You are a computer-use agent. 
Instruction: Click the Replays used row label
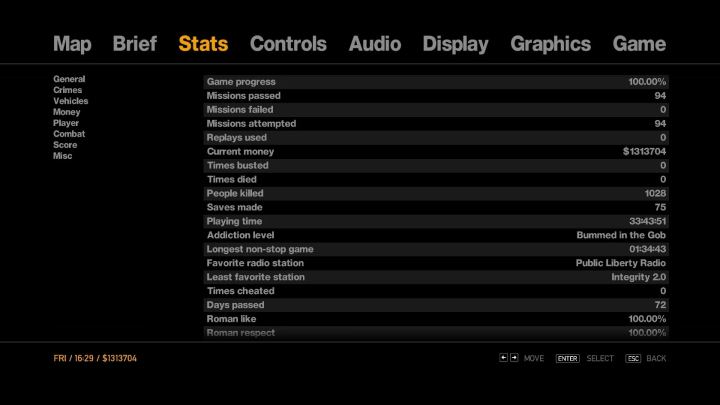pos(236,138)
